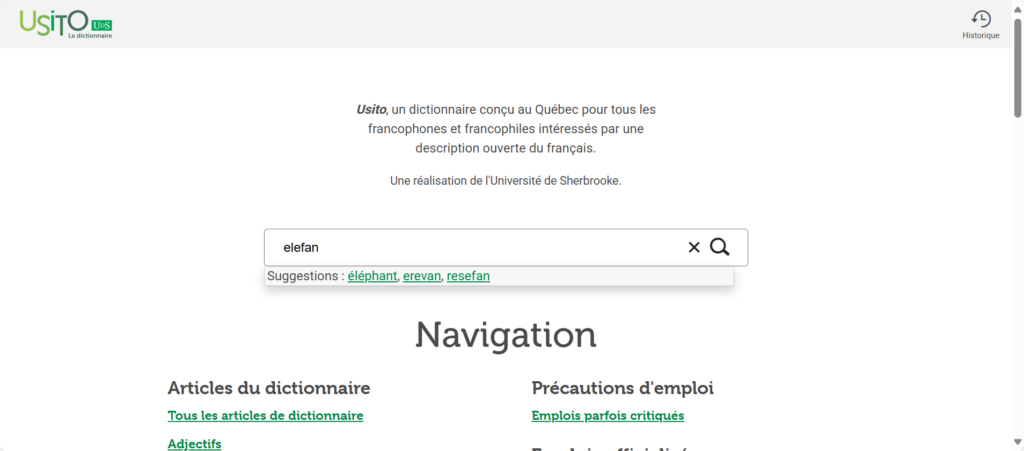1024x451 pixels.
Task: Choose the suggestion "erevan"
Action: click(422, 276)
